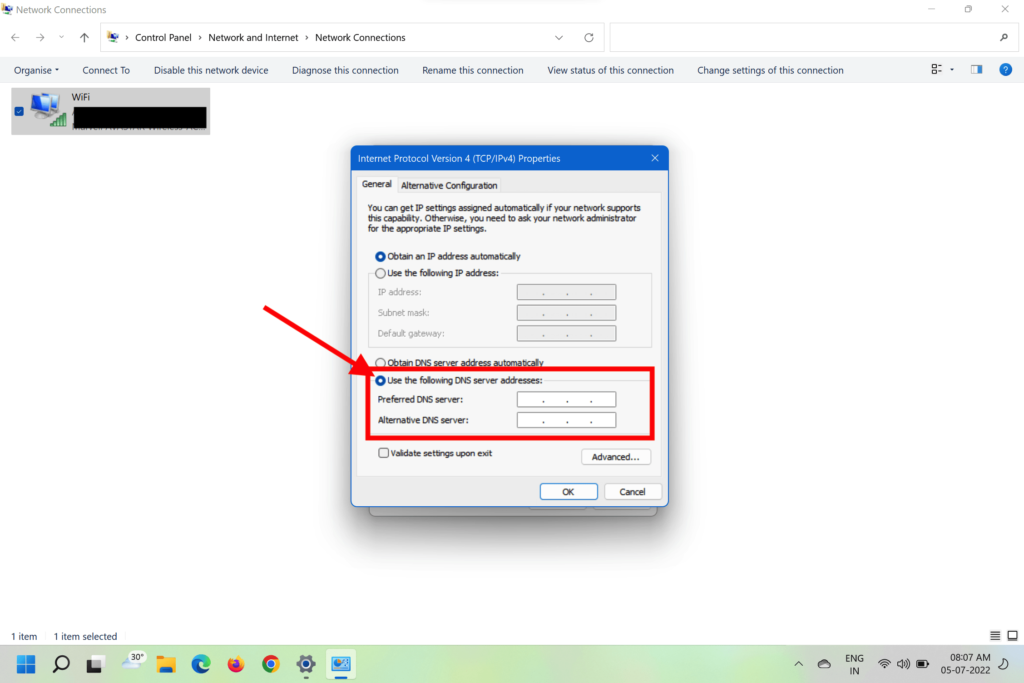
Task: Click ENG IN language indicator
Action: point(854,665)
